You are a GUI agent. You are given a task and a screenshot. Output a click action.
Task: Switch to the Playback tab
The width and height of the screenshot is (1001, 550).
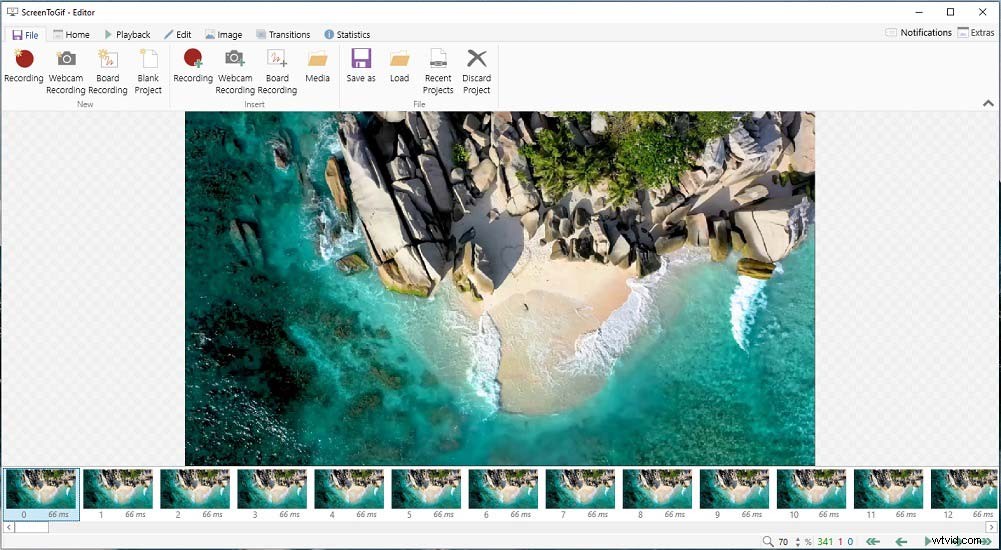click(127, 34)
